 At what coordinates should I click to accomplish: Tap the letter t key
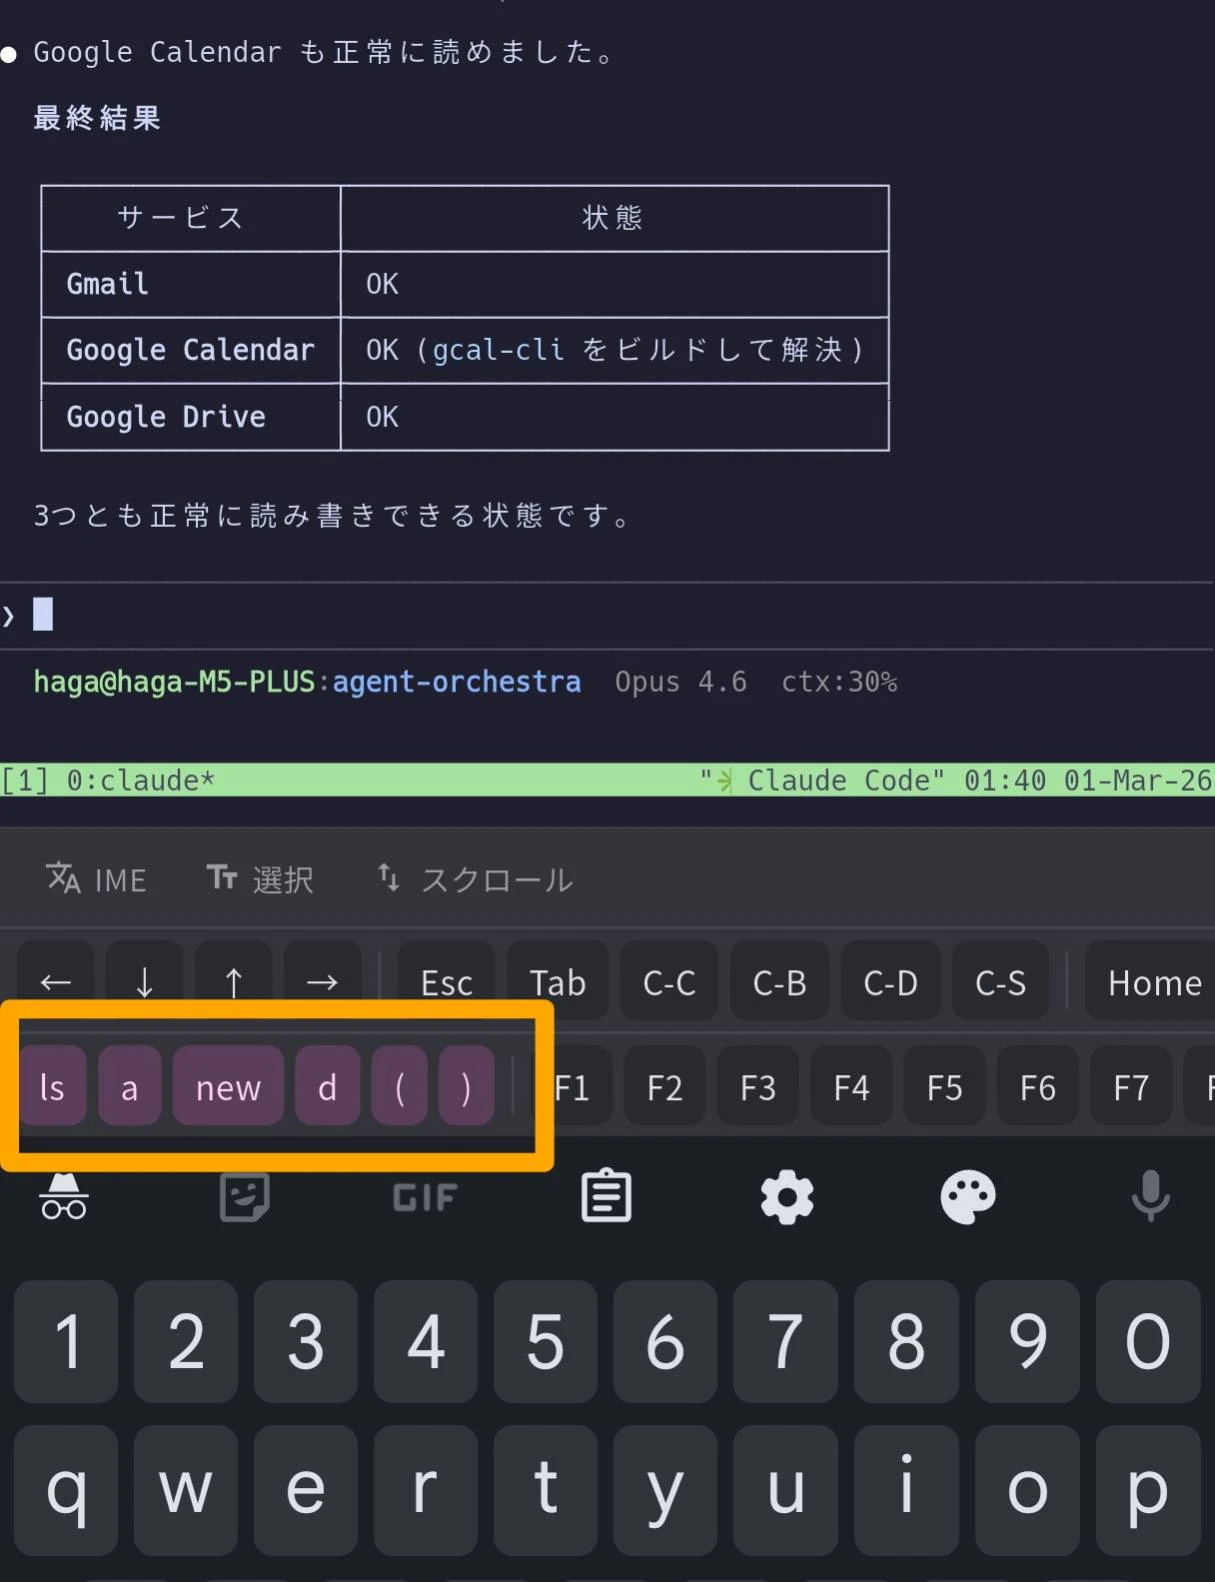(x=546, y=1488)
